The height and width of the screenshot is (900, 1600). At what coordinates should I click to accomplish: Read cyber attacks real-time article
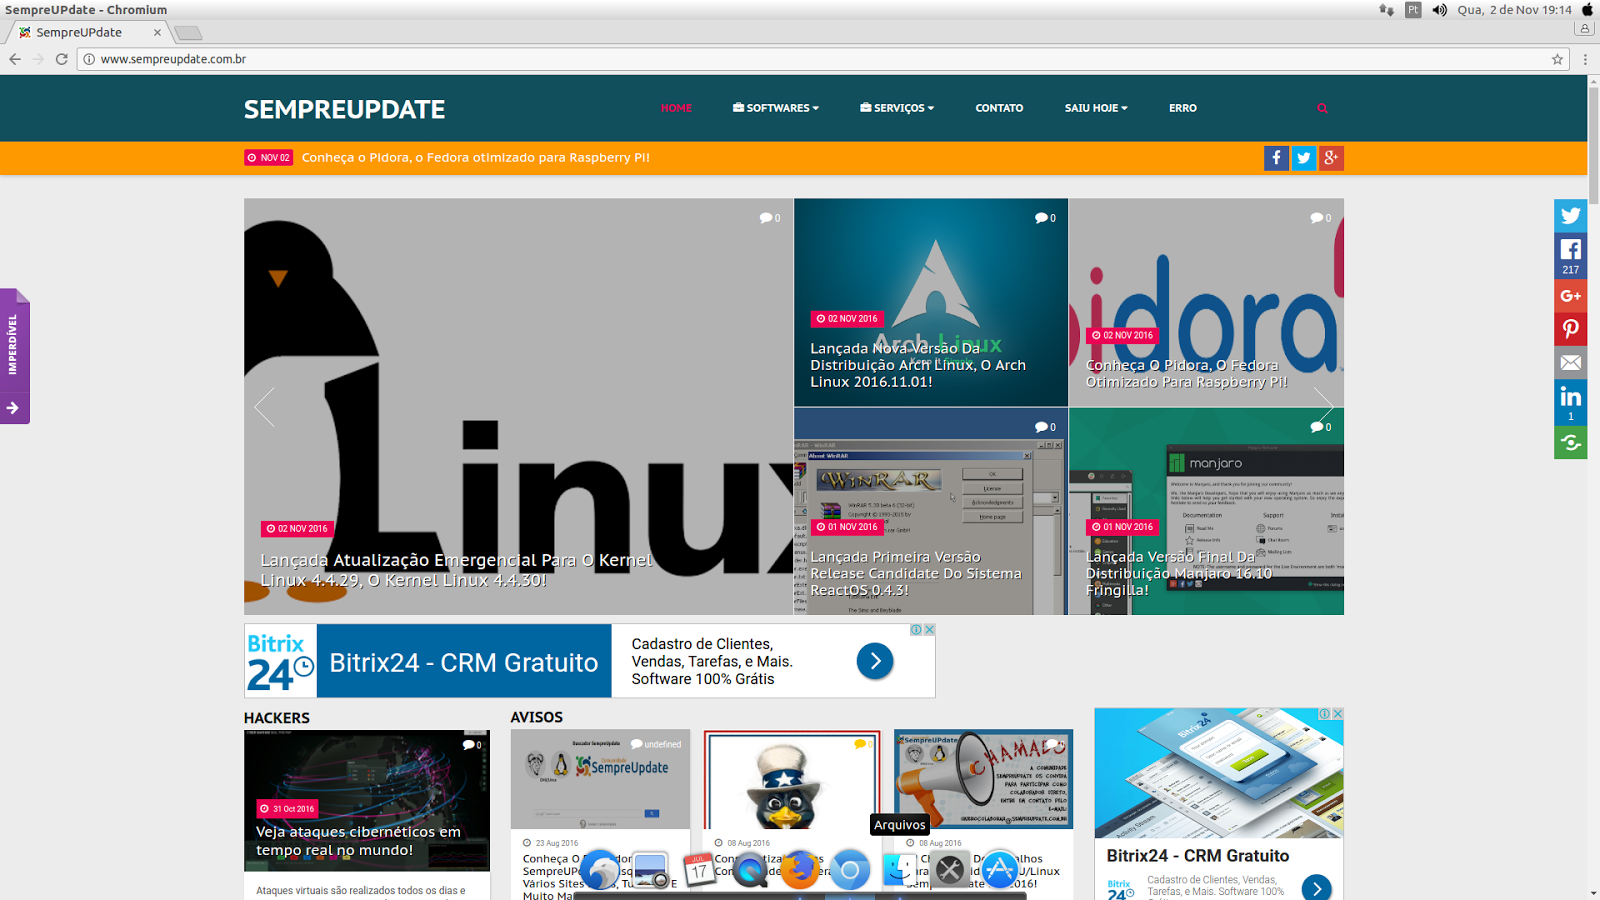358,841
